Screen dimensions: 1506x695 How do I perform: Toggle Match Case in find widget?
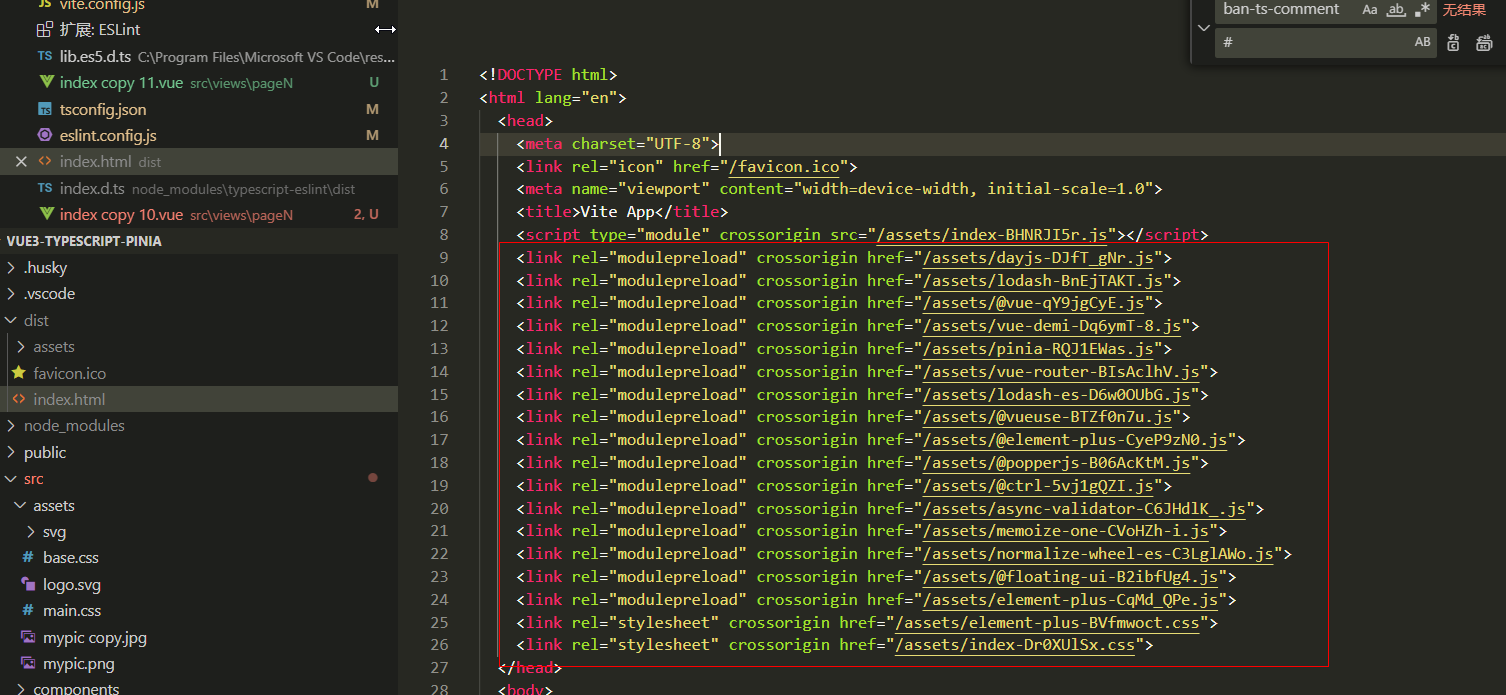[1370, 10]
